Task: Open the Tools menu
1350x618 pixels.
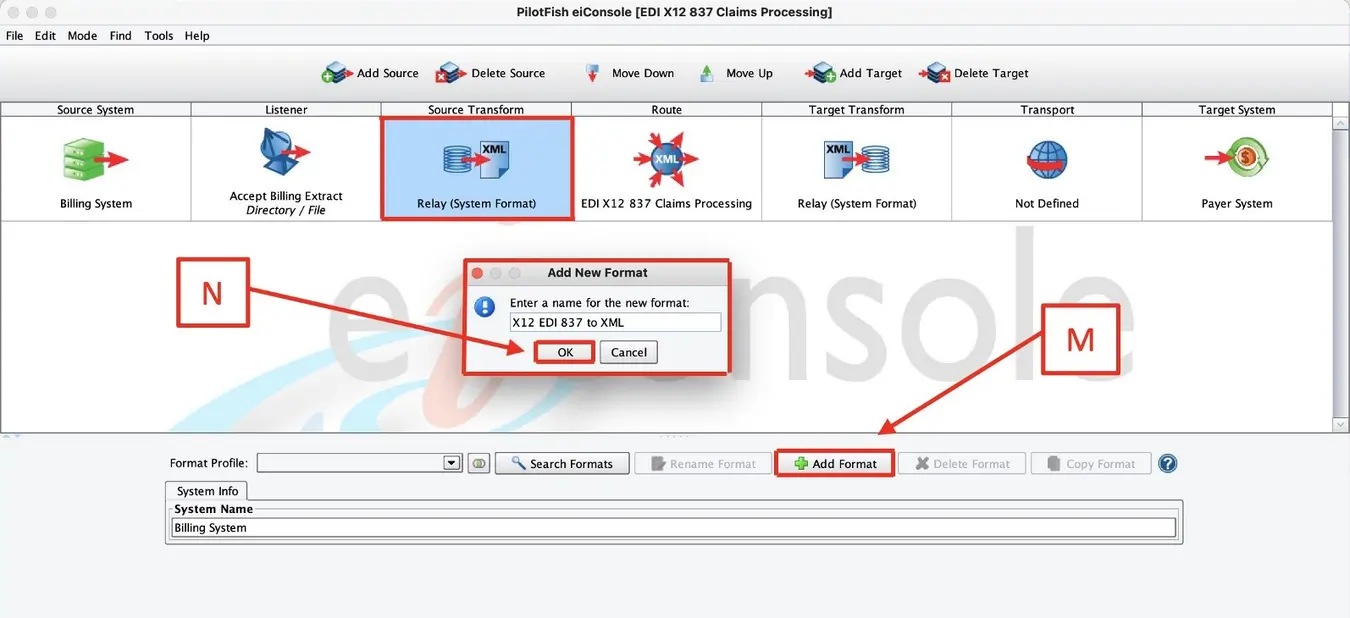Action: tap(158, 35)
